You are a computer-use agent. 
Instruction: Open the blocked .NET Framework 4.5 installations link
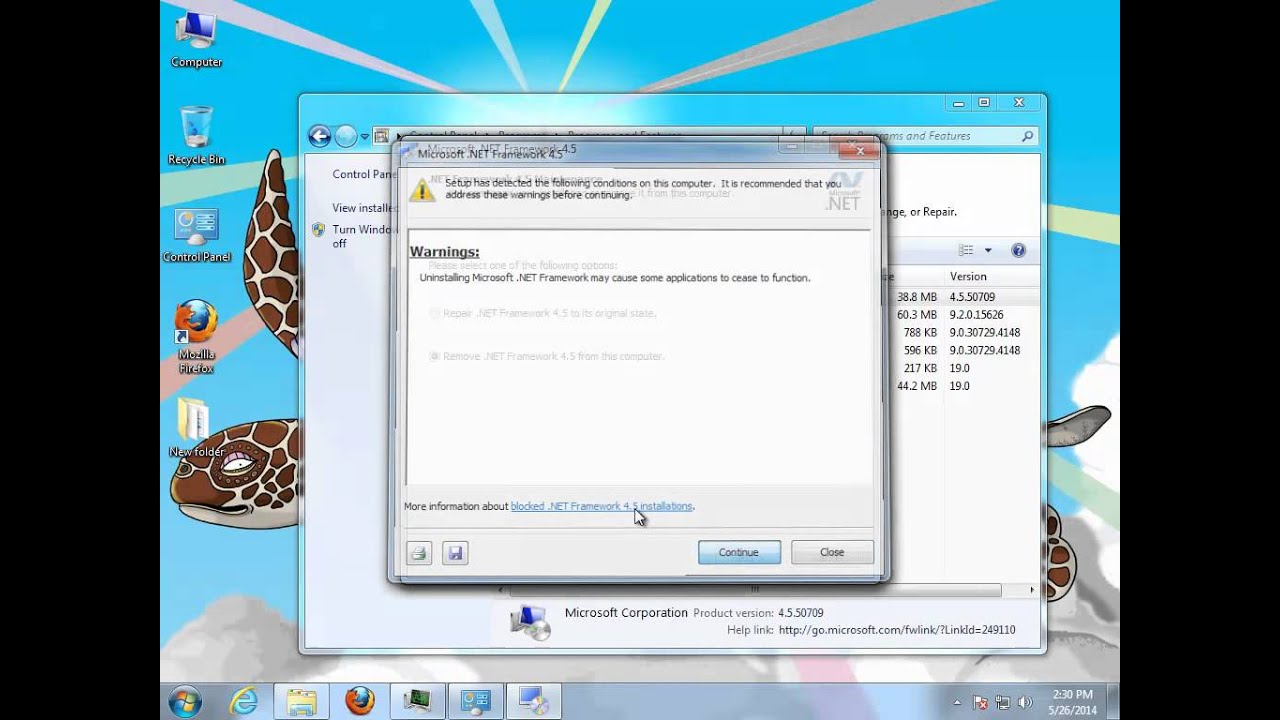pos(601,506)
